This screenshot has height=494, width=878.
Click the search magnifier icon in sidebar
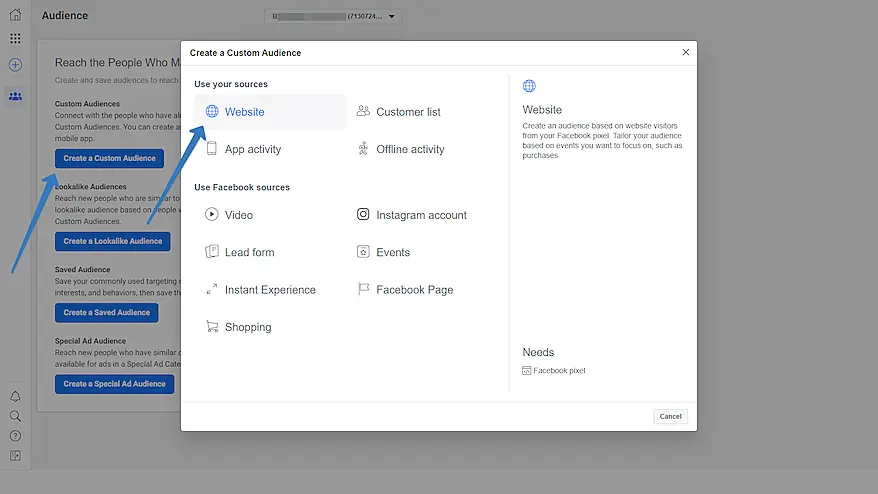(x=15, y=416)
